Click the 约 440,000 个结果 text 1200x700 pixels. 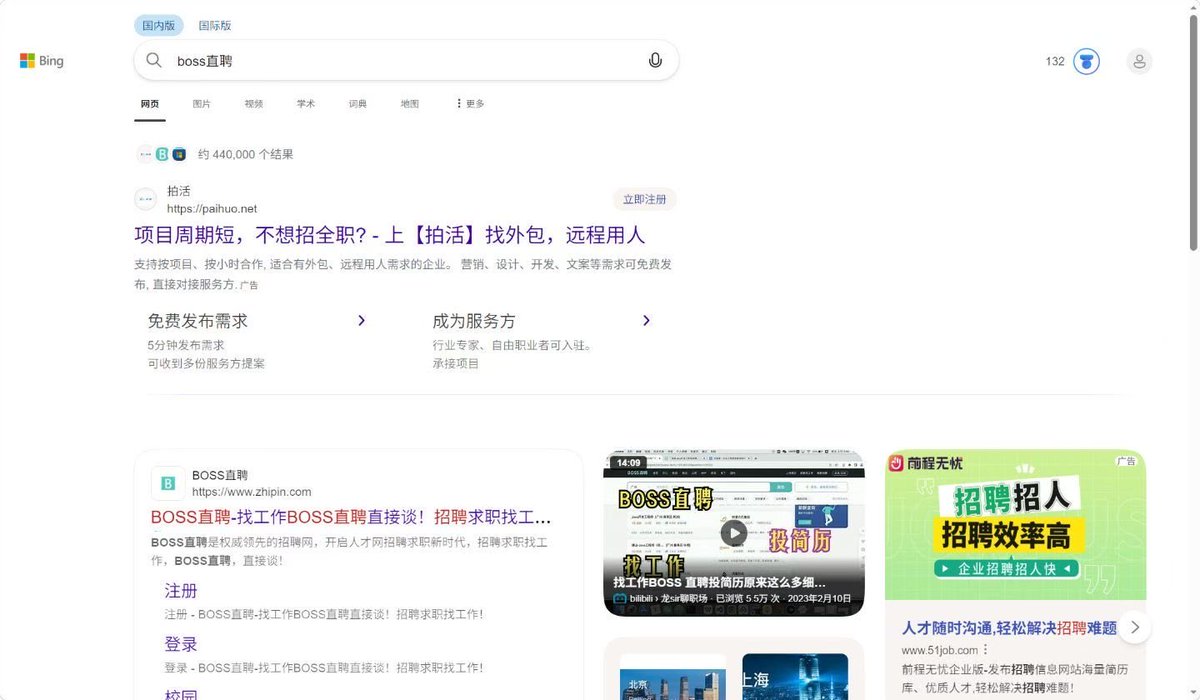pyautogui.click(x=246, y=154)
